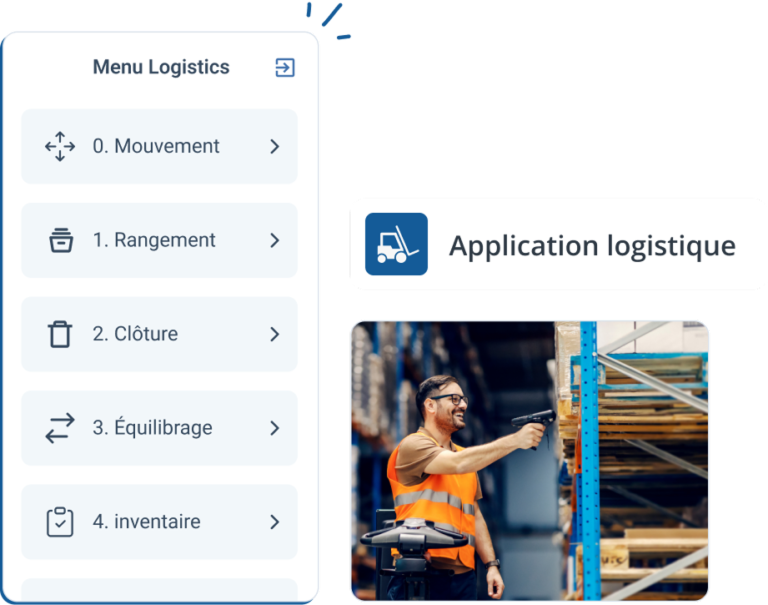The width and height of the screenshot is (768, 605).
Task: Click the swap arrows Équilibrage icon
Action: tap(60, 428)
